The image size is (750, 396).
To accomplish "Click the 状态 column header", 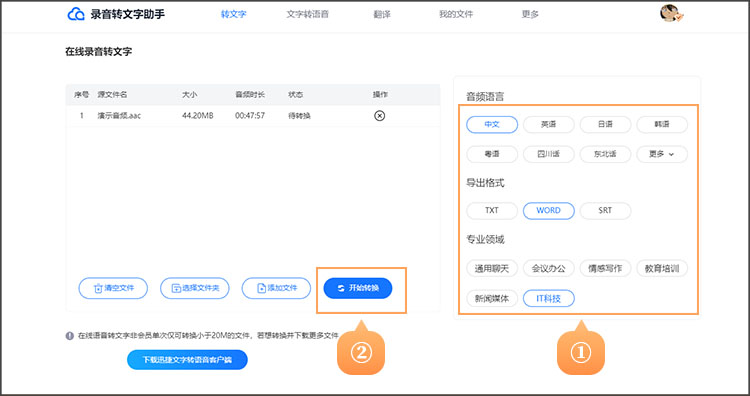I will (296, 95).
